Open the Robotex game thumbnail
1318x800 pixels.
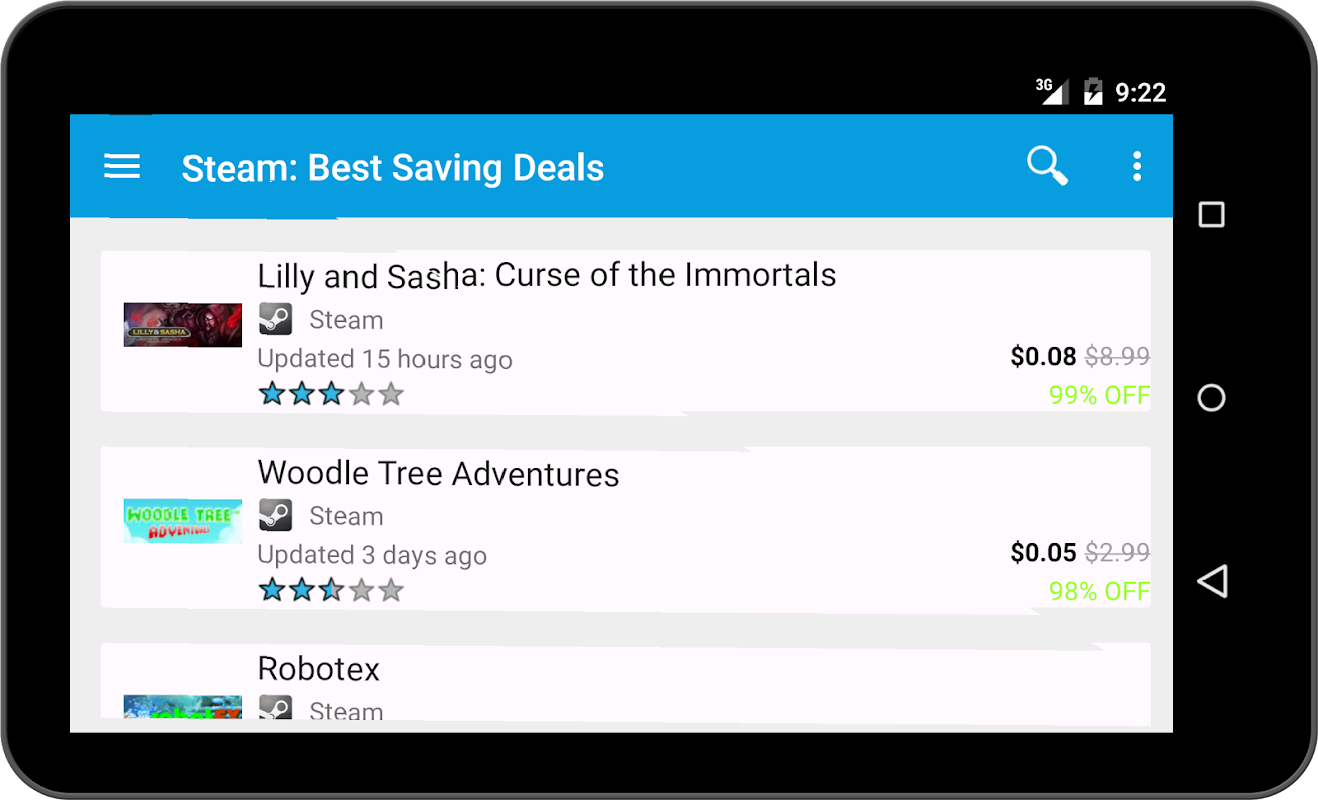pos(183,707)
